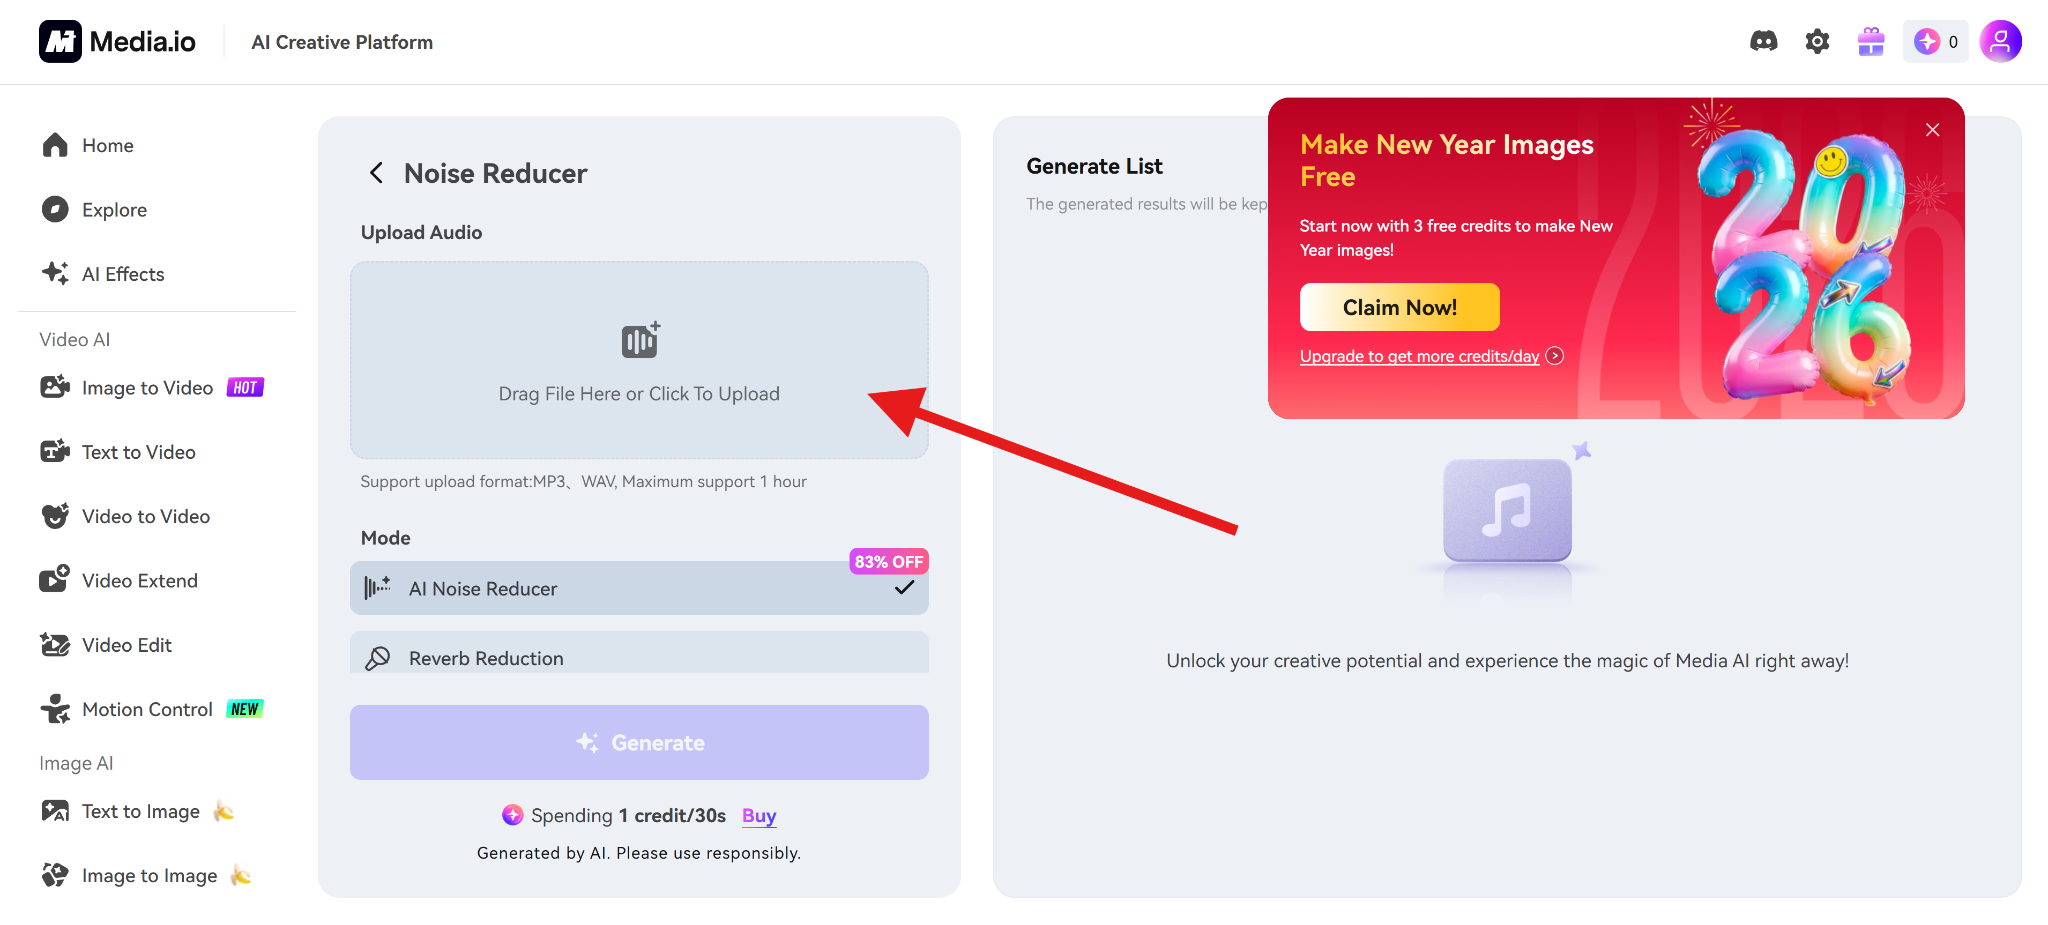The width and height of the screenshot is (2048, 925).
Task: Open the gift rewards icon
Action: click(x=1870, y=41)
